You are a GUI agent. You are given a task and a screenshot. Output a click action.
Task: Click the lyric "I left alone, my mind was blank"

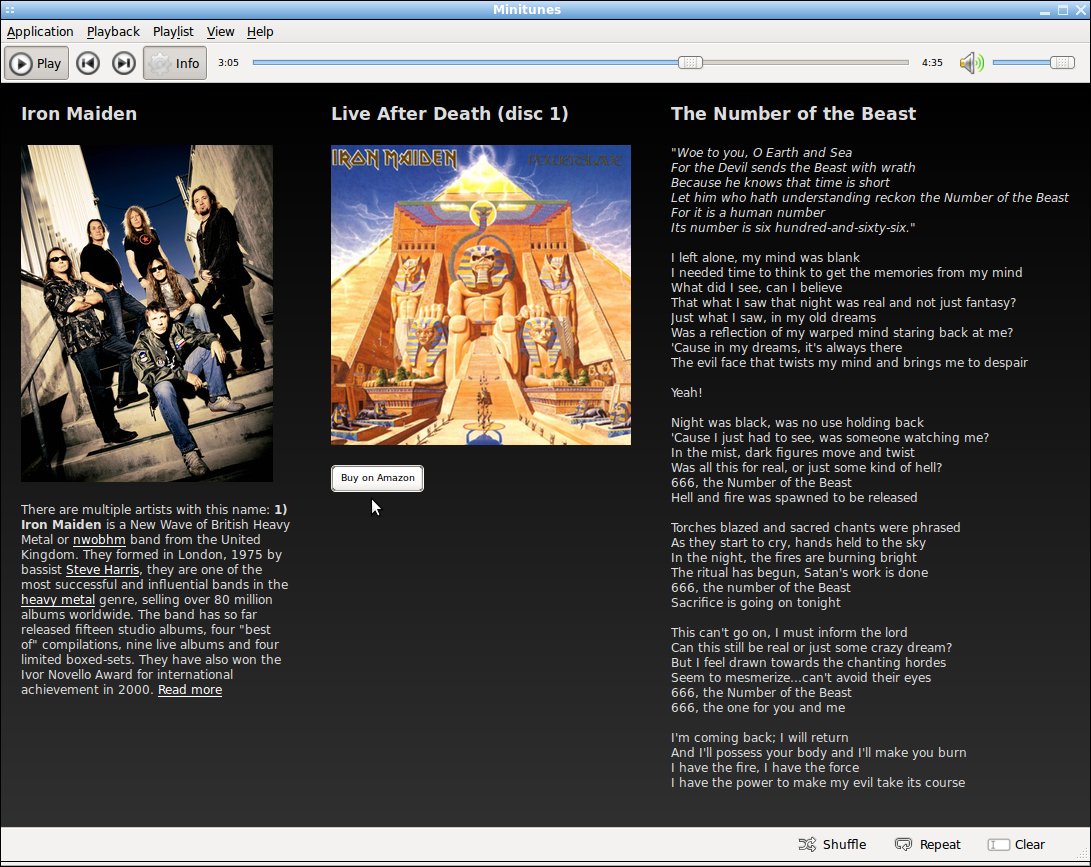pyautogui.click(x=765, y=258)
